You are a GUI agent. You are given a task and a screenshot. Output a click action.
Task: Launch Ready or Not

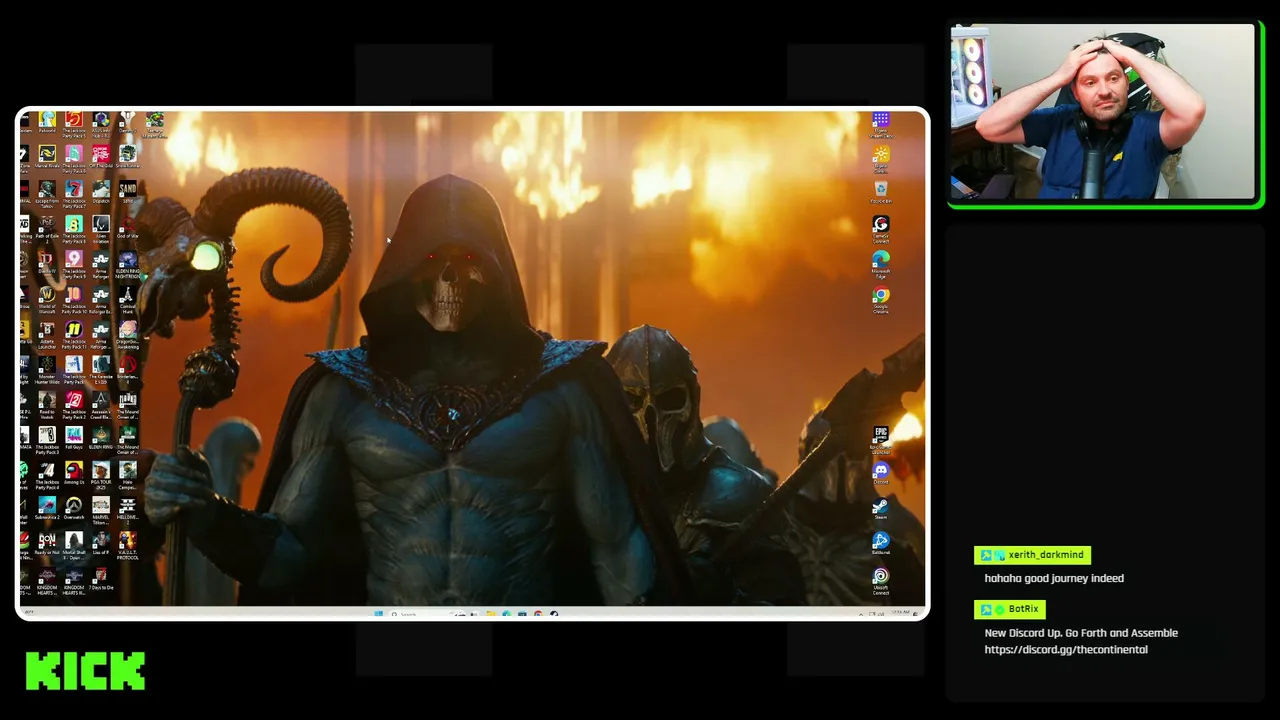pyautogui.click(x=47, y=545)
